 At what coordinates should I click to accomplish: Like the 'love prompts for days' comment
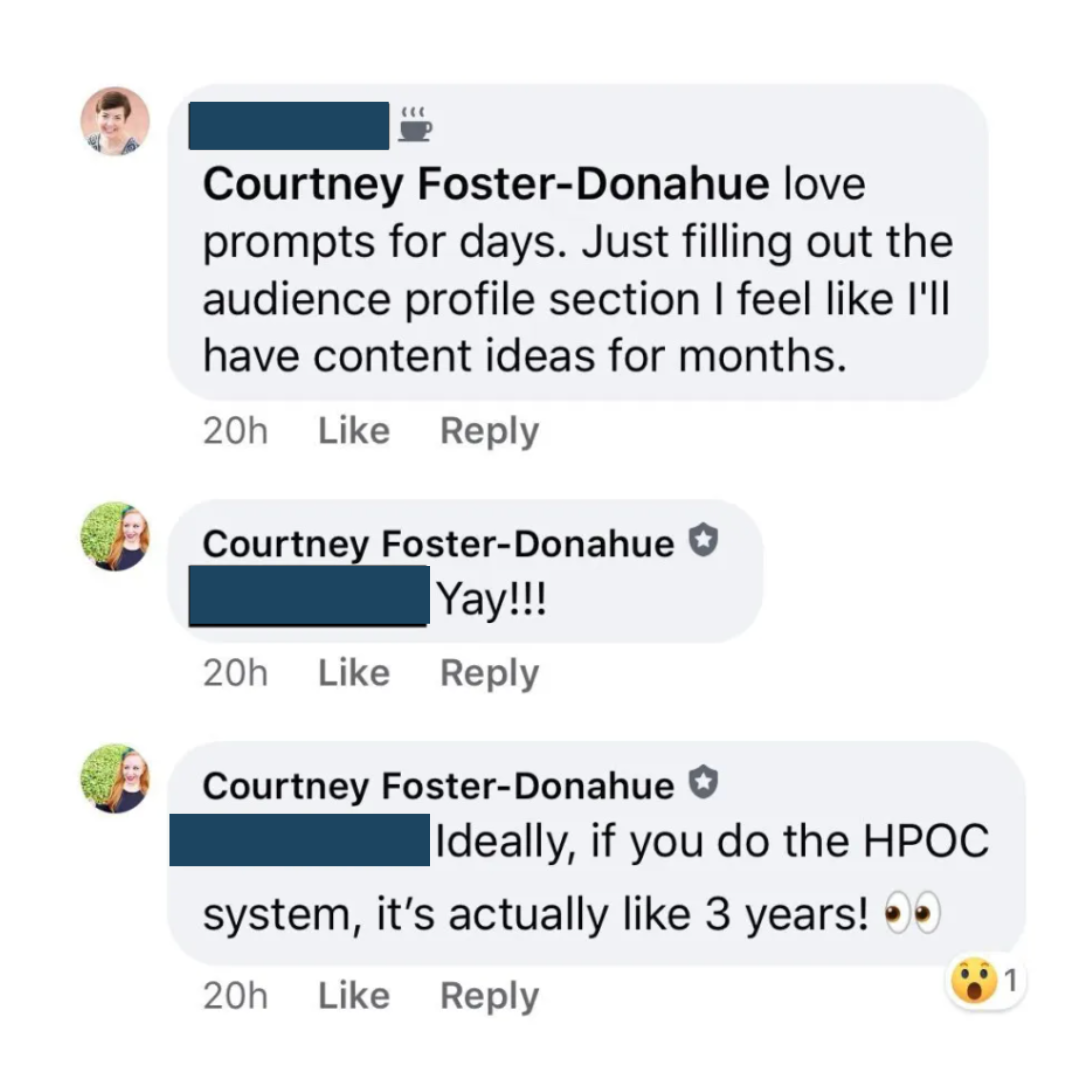click(354, 431)
